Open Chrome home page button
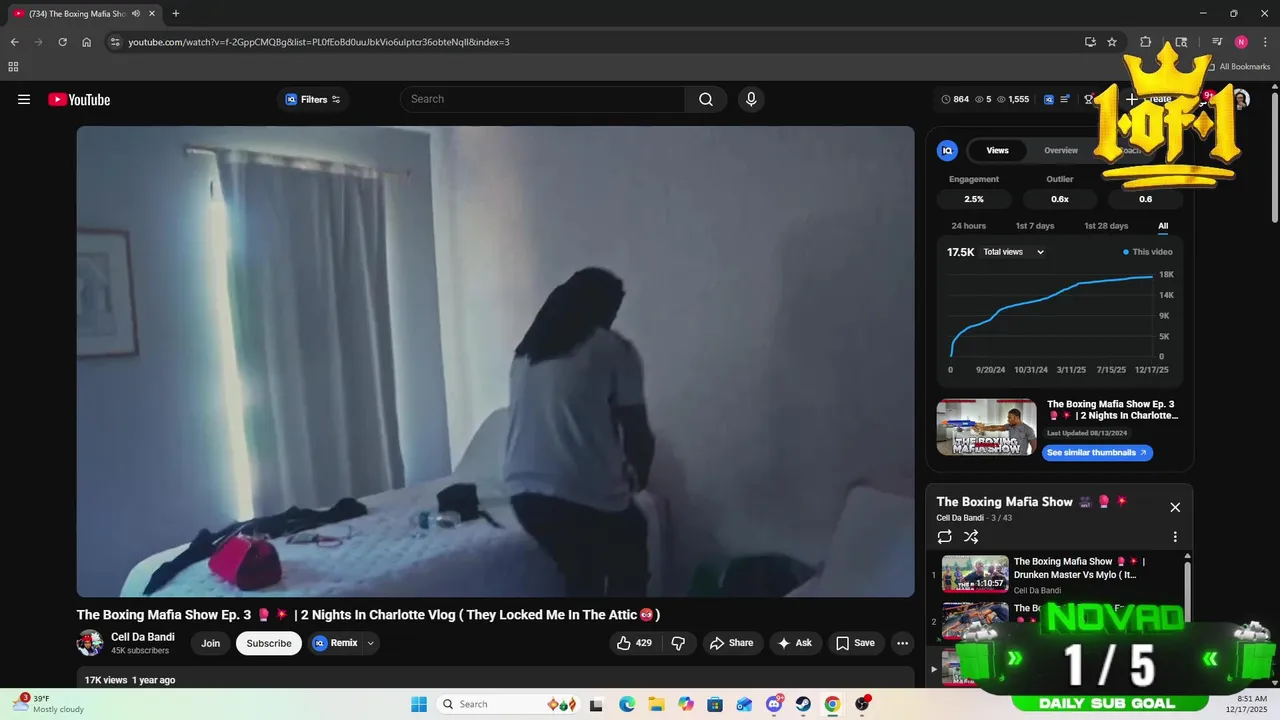 (87, 42)
